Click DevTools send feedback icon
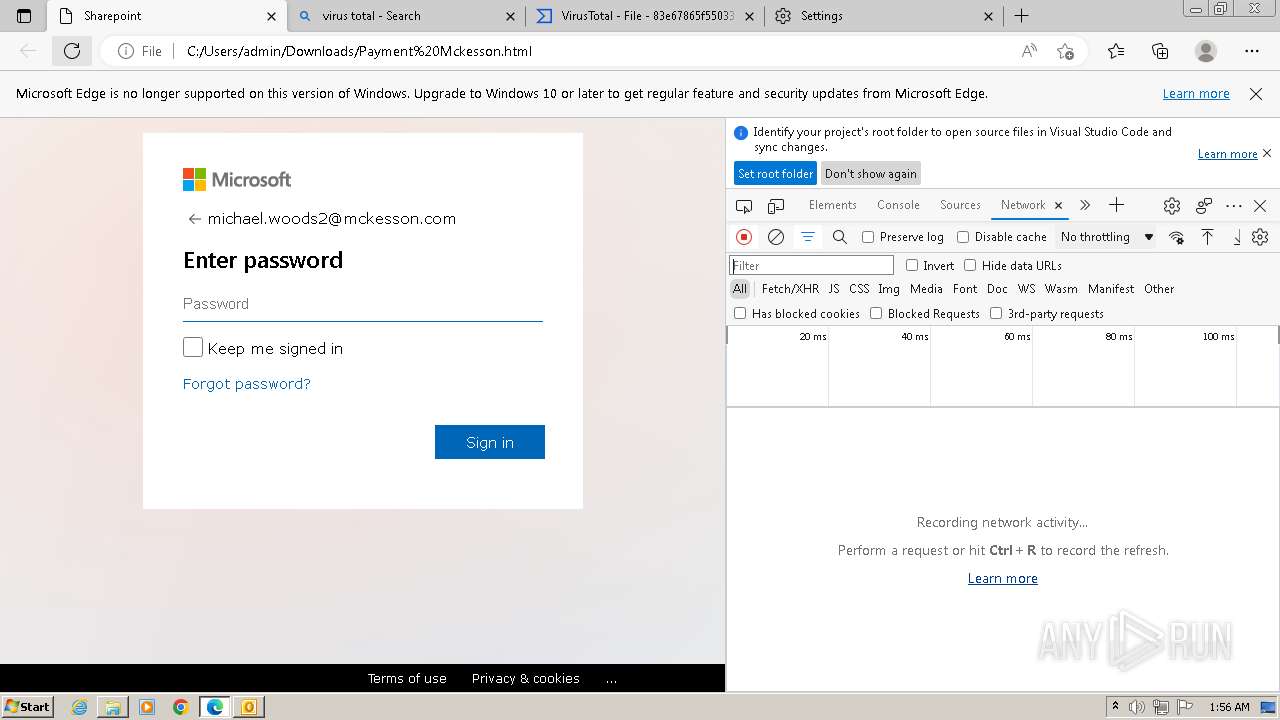1280x720 pixels. coord(1204,206)
